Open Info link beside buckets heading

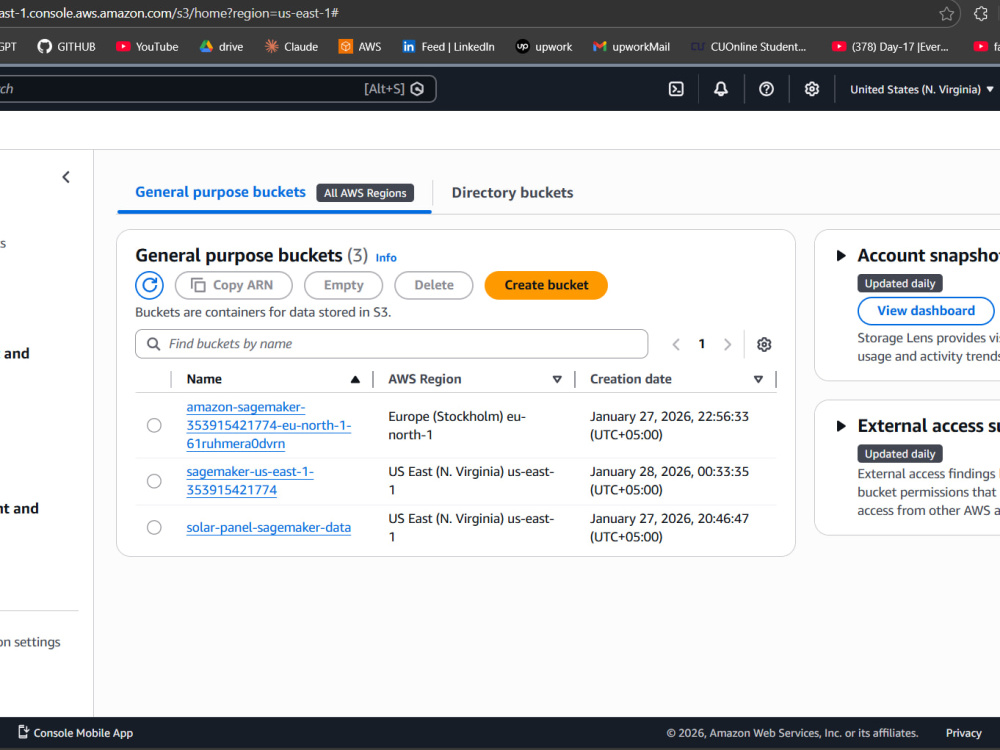[386, 258]
